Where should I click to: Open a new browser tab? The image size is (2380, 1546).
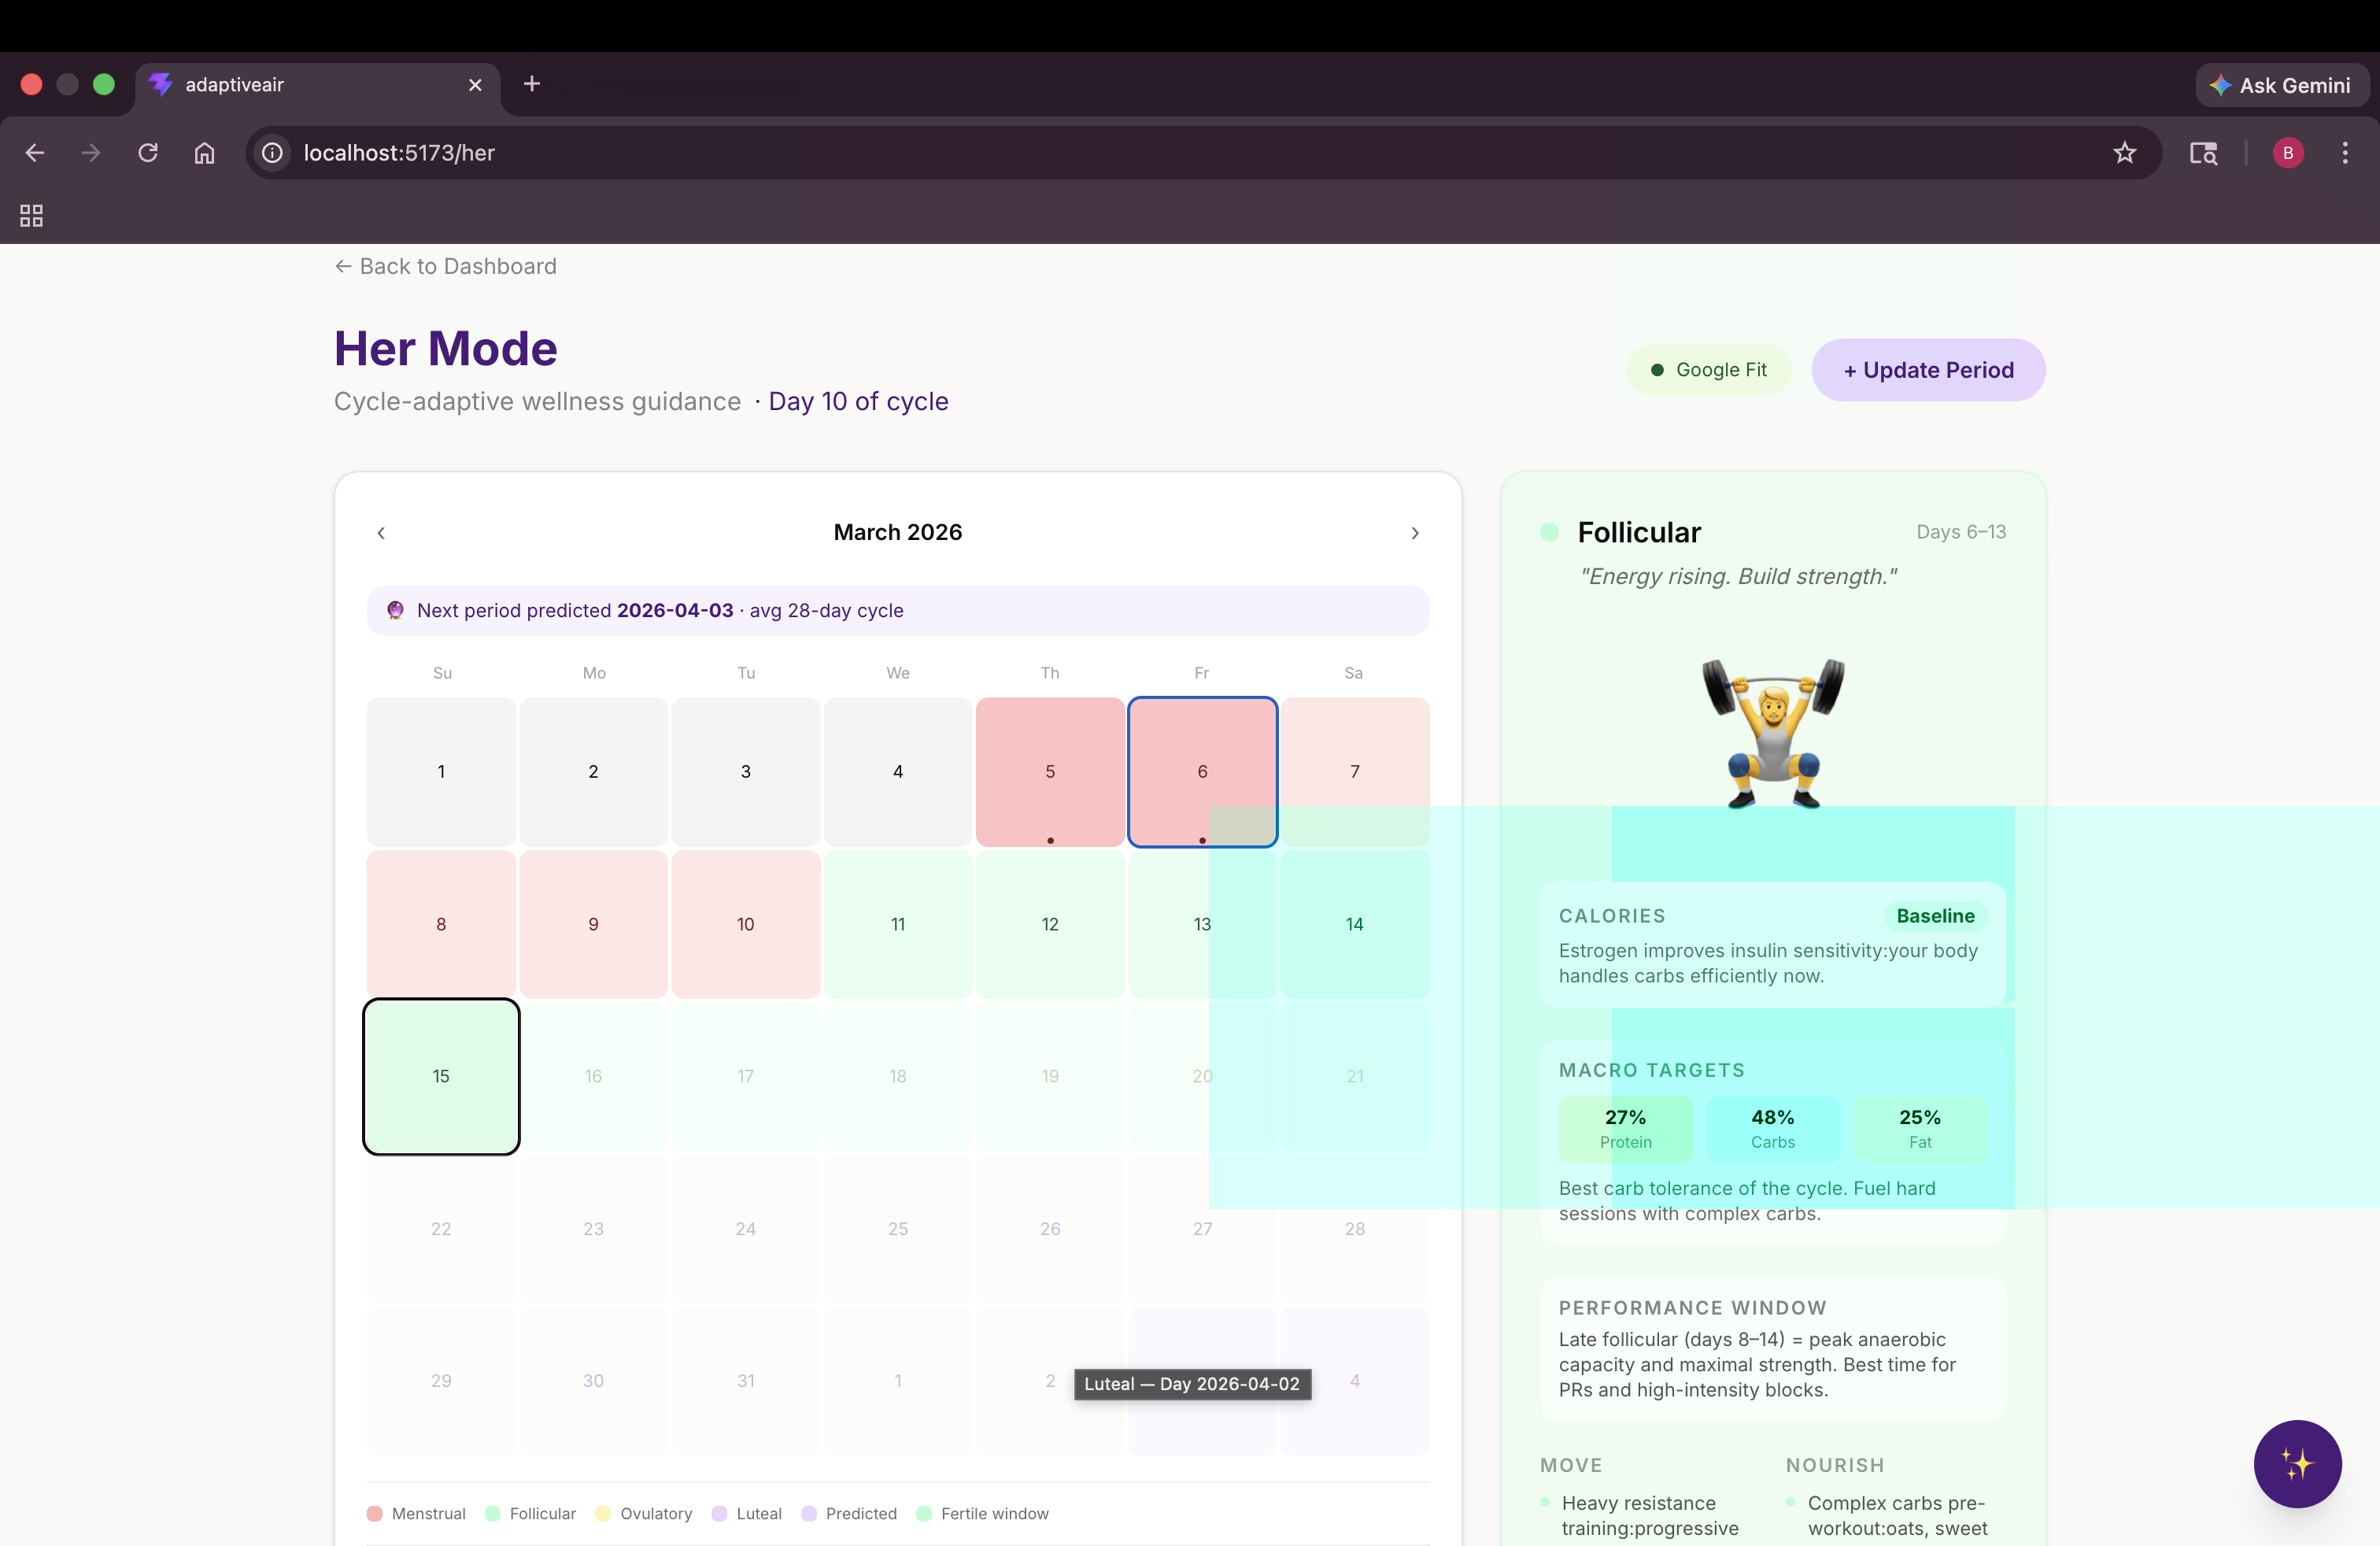point(532,84)
